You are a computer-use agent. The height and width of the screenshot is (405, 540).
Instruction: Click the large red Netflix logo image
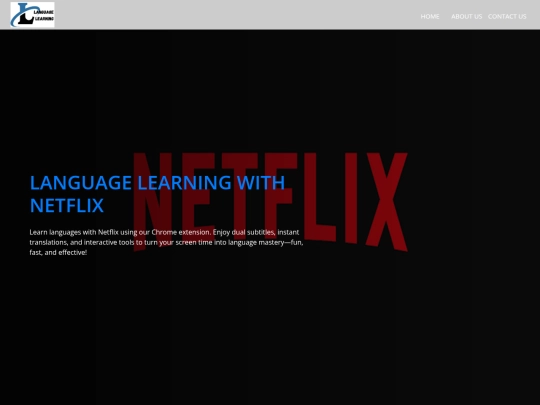pos(270,202)
